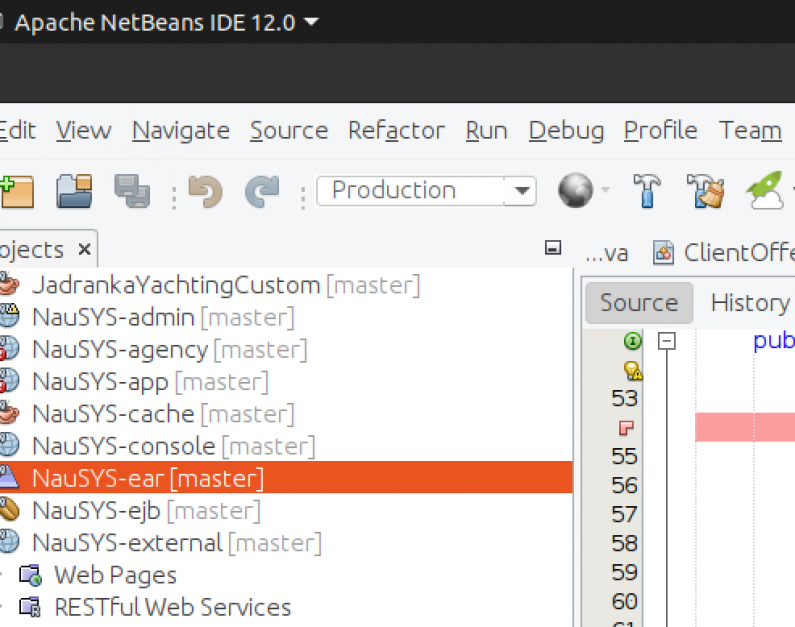Click the NauSYS-ejb bean icon

pos(9,510)
